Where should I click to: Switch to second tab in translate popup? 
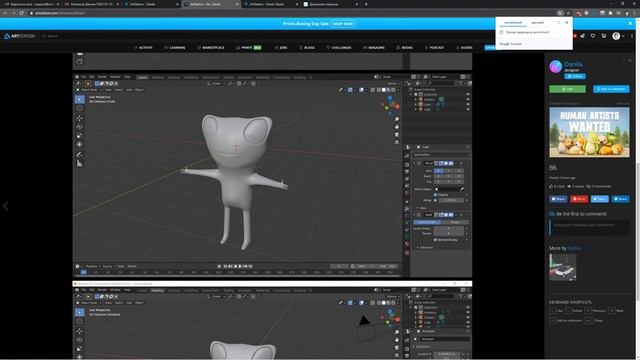(538, 22)
